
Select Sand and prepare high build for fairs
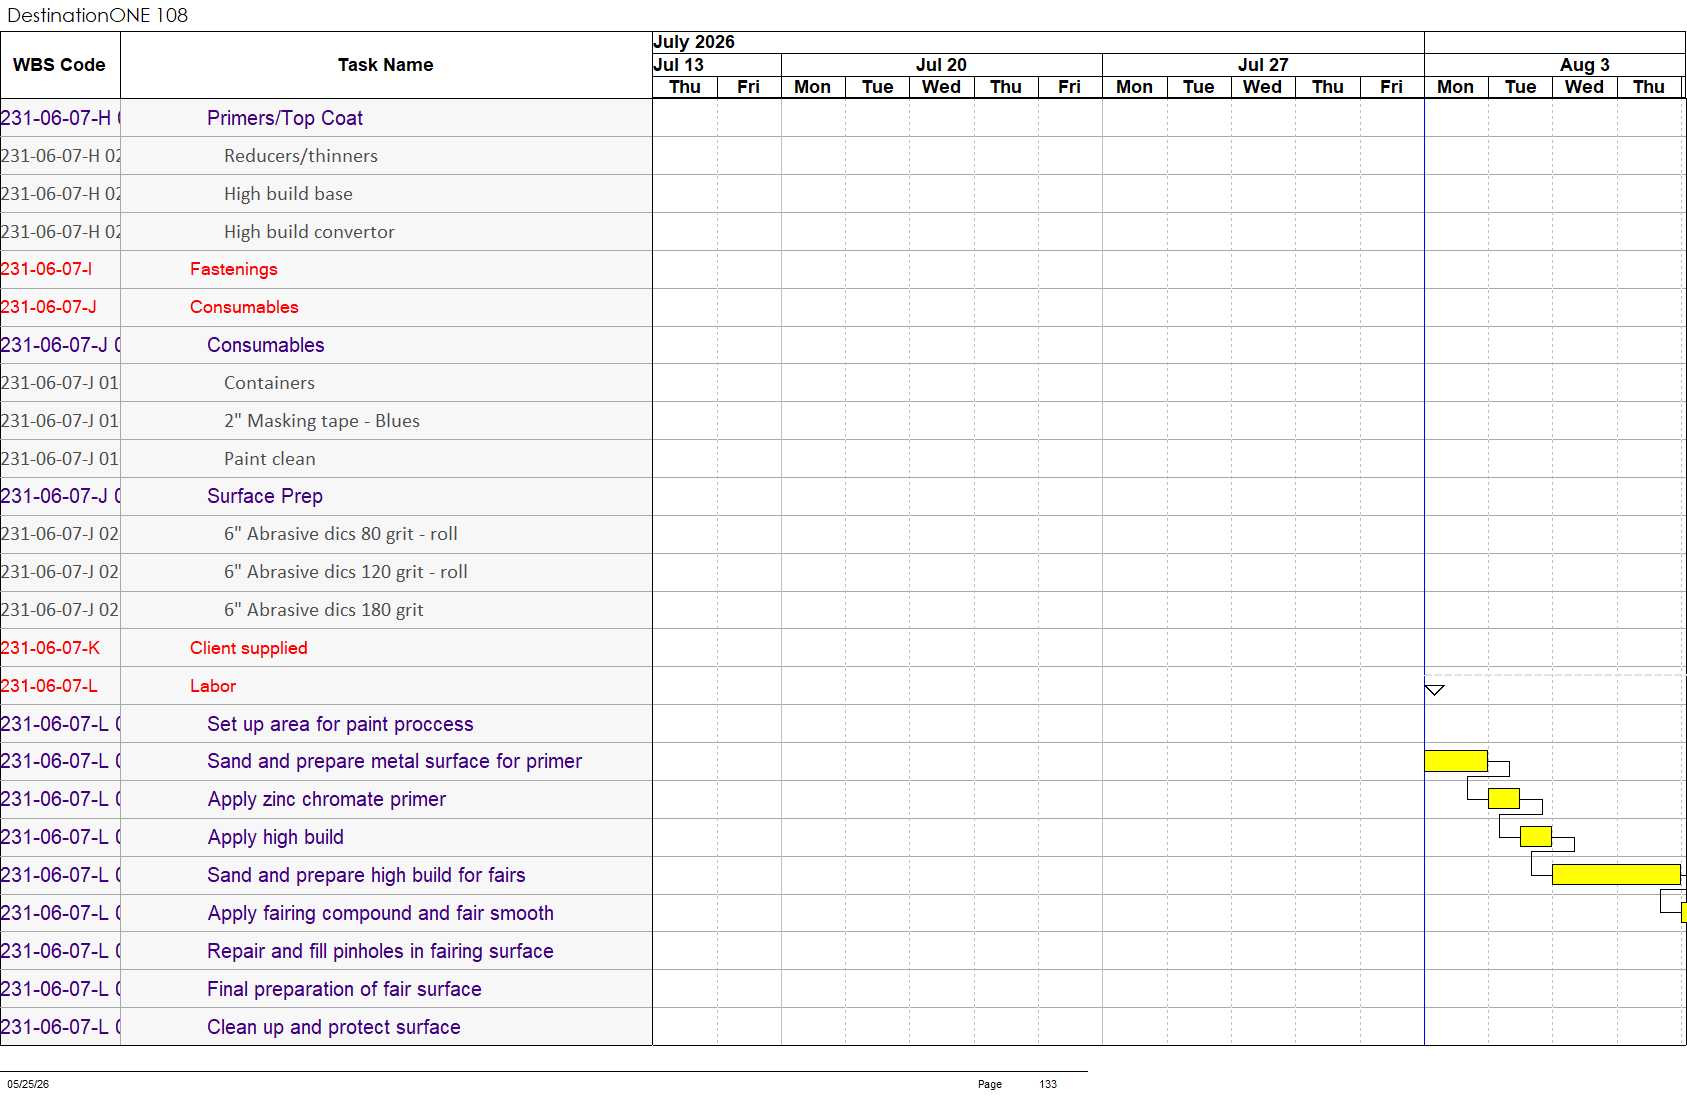tap(366, 875)
